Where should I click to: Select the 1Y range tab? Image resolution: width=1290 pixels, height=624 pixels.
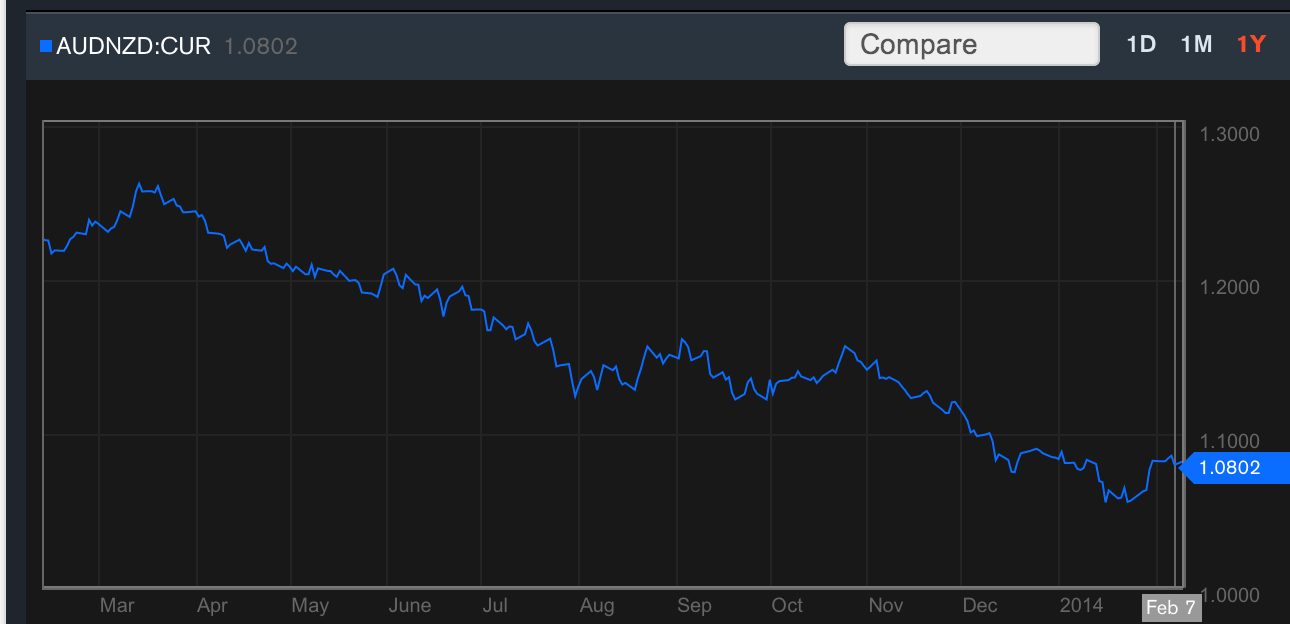(x=1251, y=44)
